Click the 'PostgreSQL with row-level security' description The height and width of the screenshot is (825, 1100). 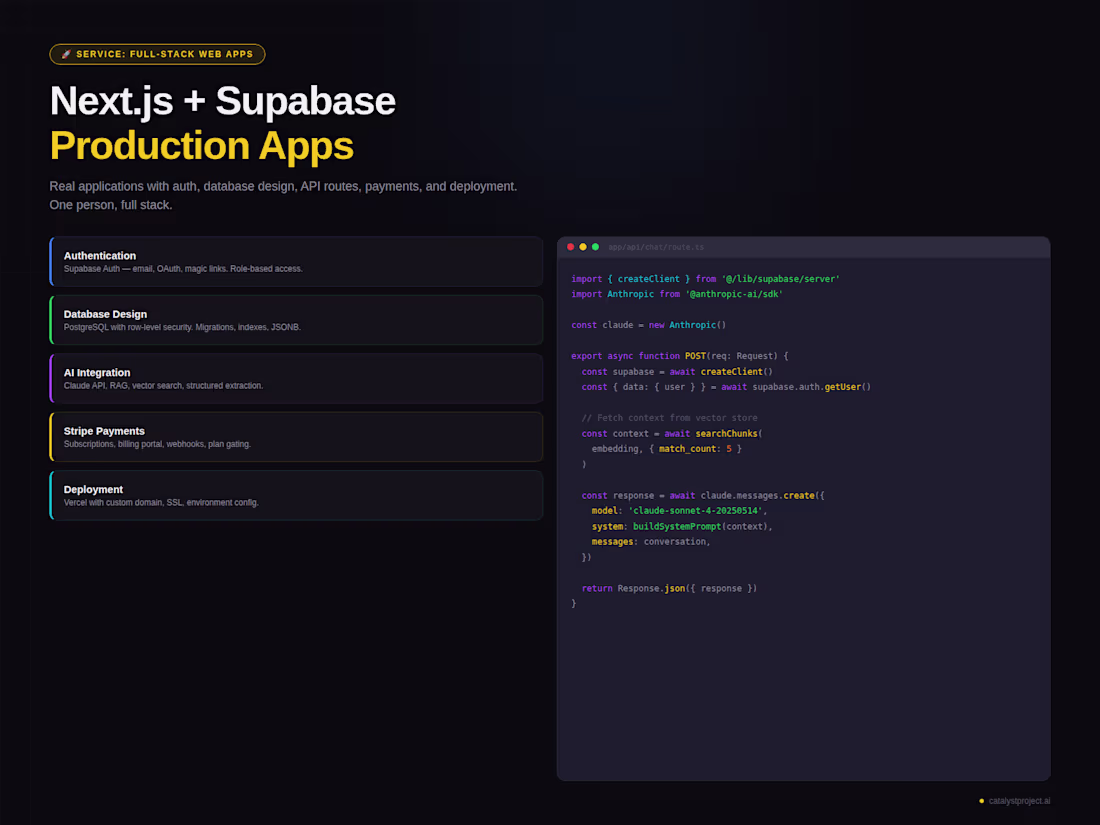click(182, 328)
